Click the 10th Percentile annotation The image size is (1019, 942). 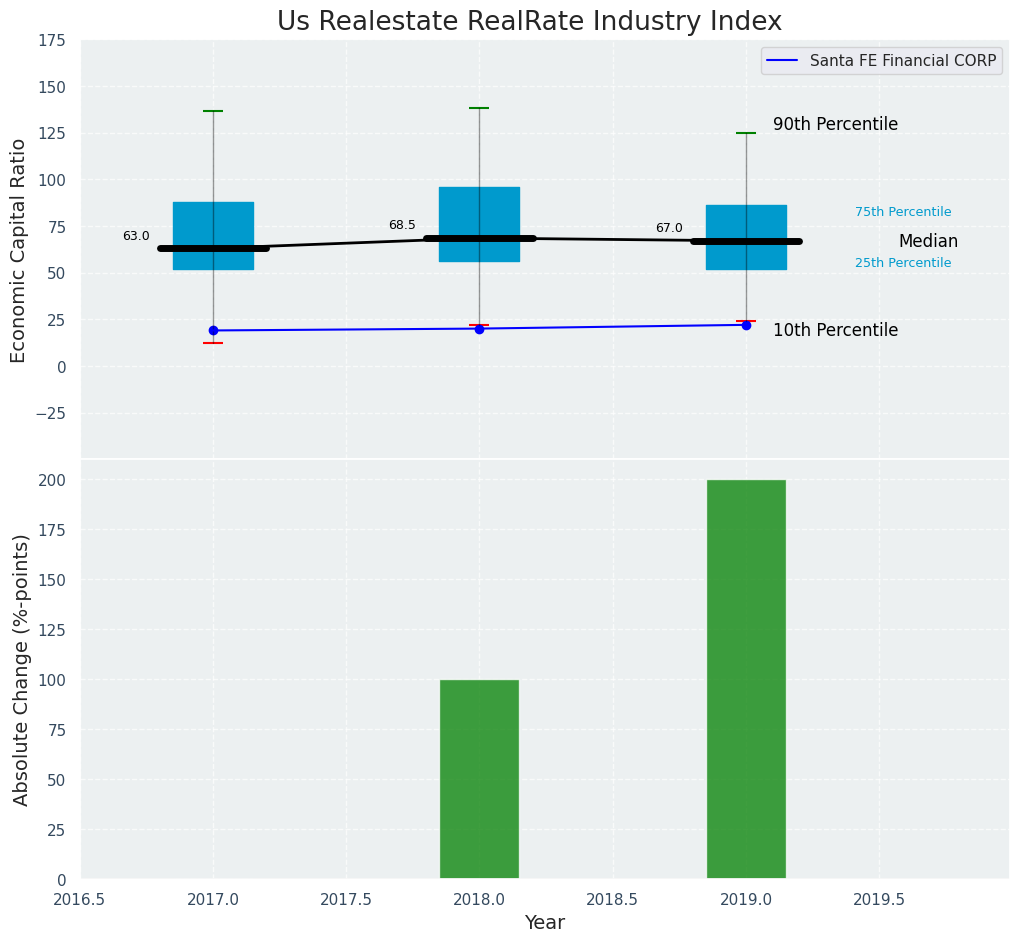(835, 330)
